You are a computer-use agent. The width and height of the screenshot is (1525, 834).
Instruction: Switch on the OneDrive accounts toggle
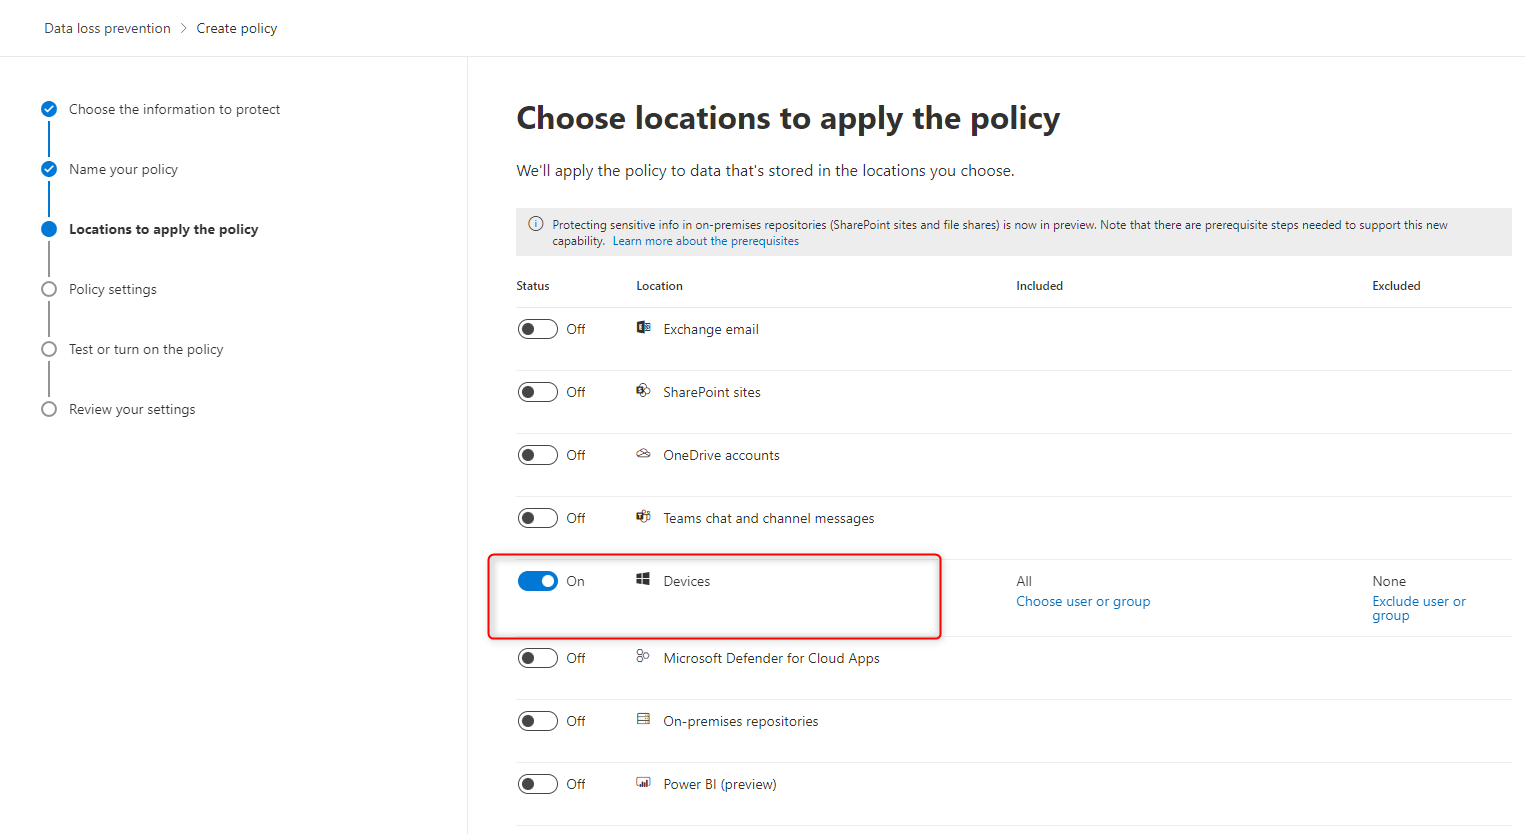pyautogui.click(x=538, y=455)
